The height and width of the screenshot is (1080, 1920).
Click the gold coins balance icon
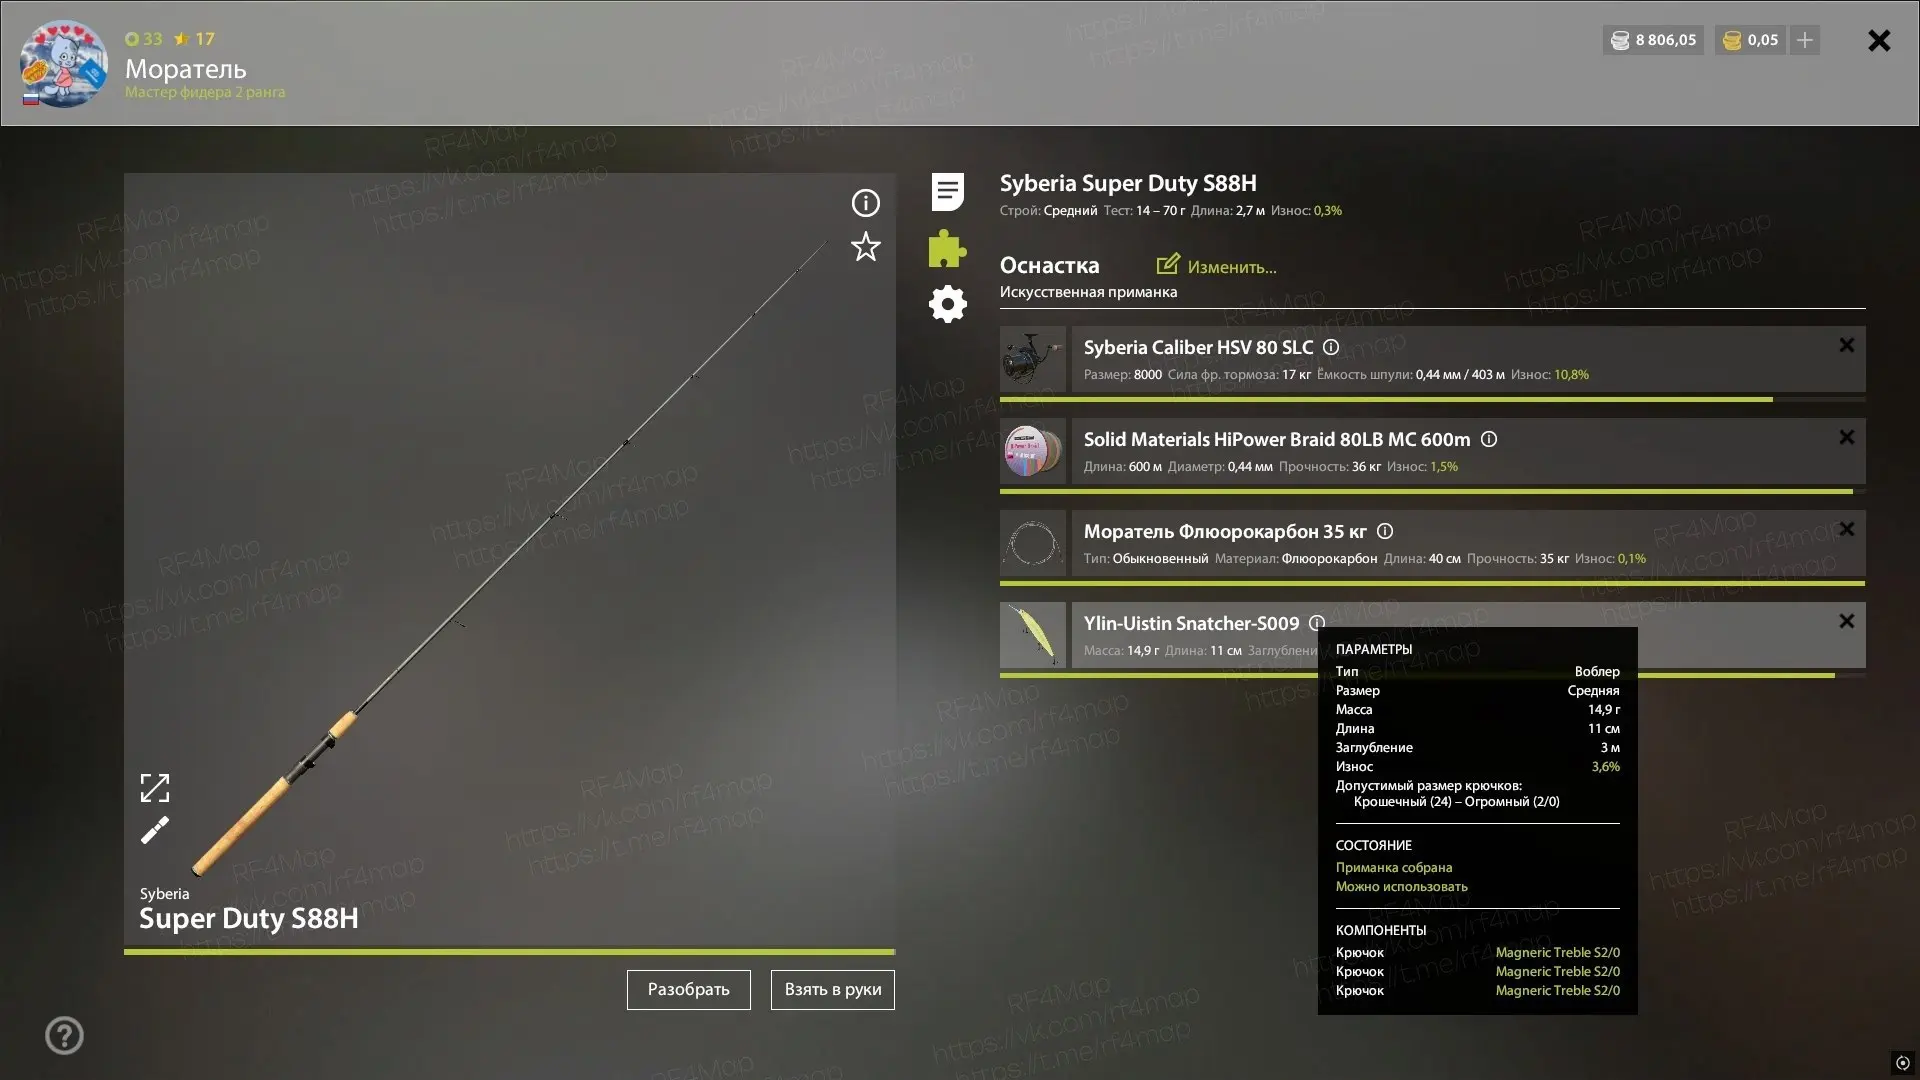pos(1732,40)
